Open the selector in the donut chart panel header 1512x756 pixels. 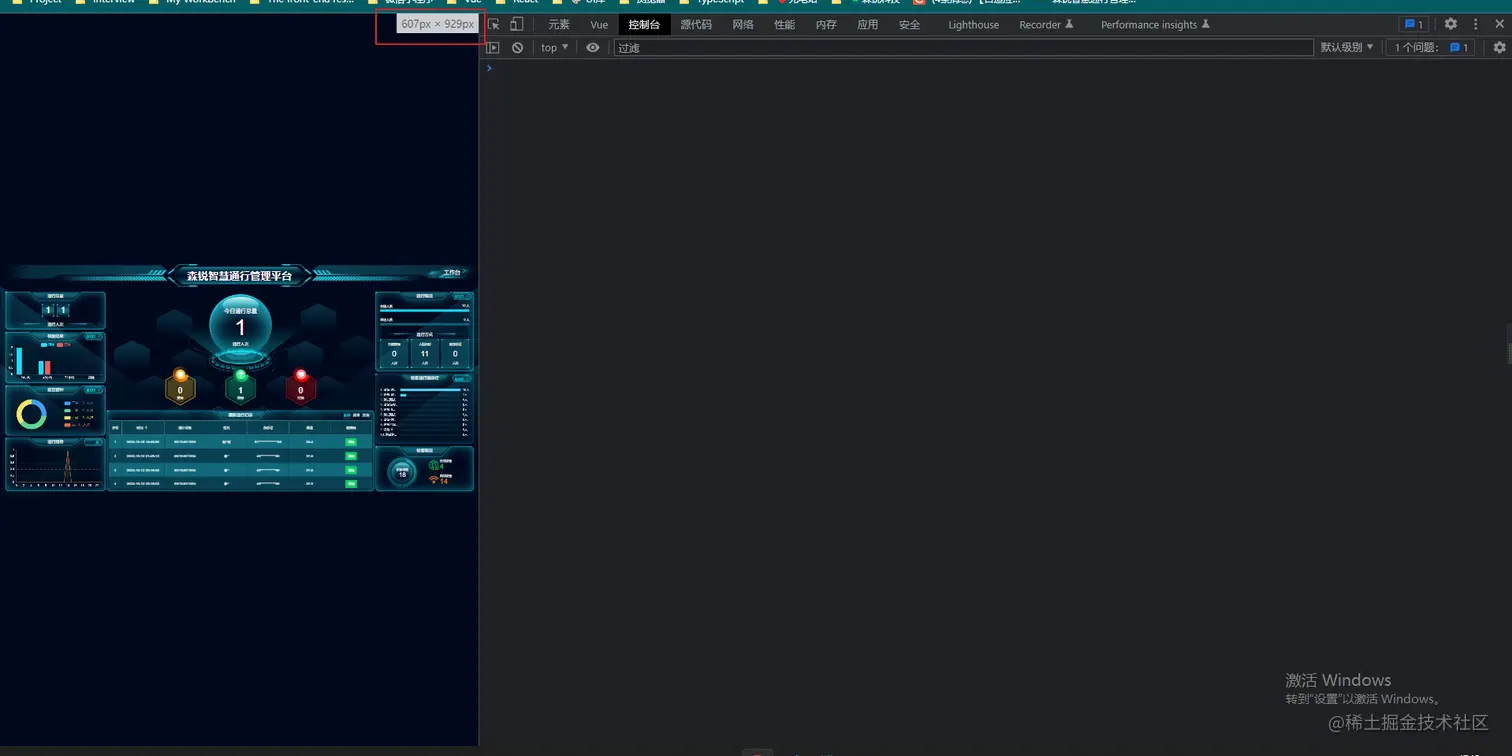tap(93, 390)
